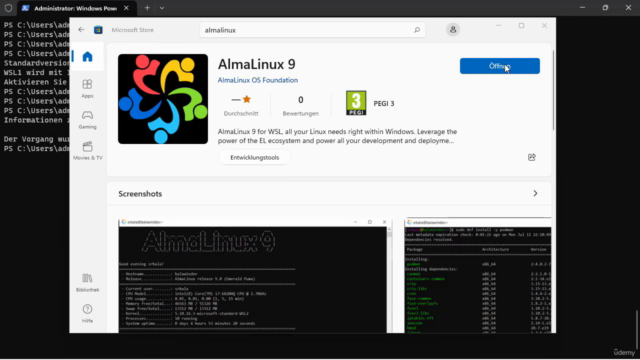Go to the Home sidebar section

[x=87, y=56]
